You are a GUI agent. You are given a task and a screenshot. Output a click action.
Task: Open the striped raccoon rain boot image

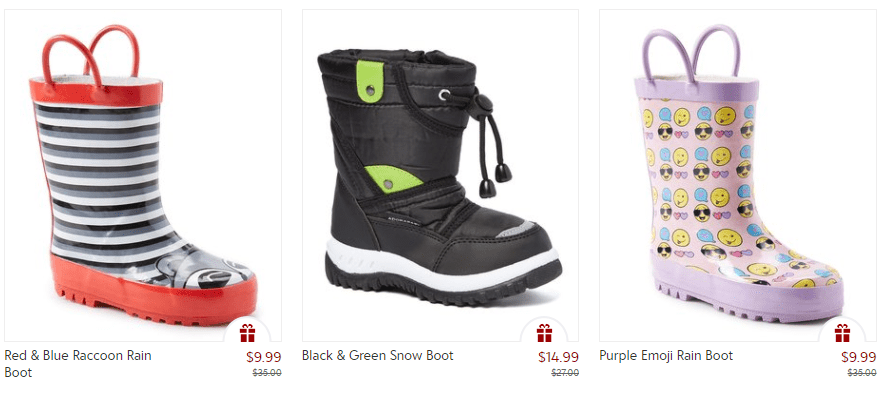point(143,175)
